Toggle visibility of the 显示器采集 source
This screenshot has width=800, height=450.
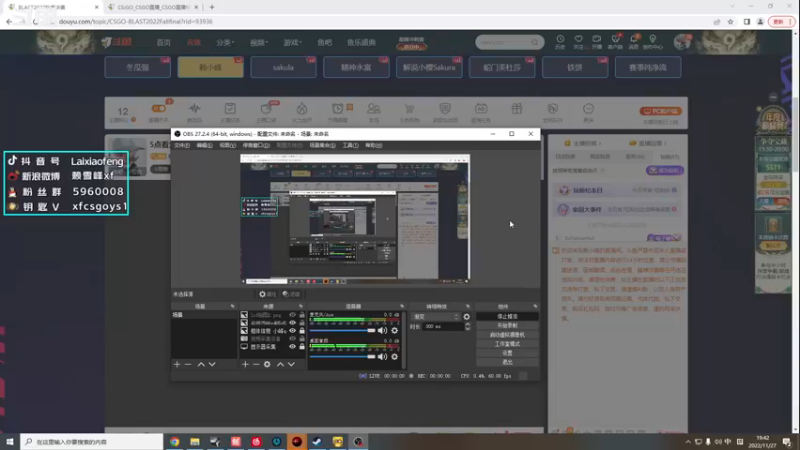[292, 346]
